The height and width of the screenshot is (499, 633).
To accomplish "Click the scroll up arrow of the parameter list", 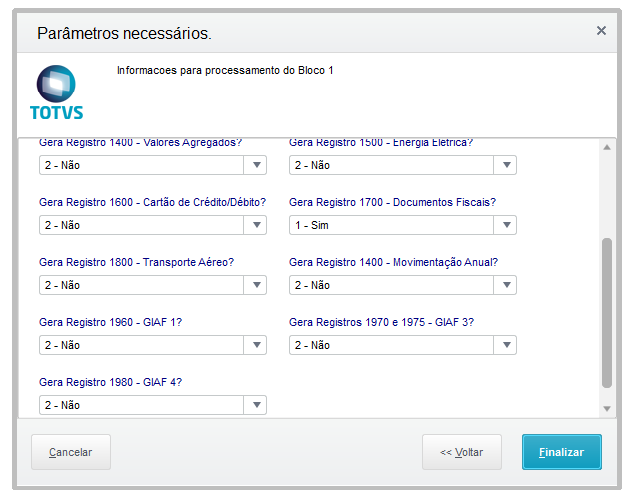I will pyautogui.click(x=606, y=148).
